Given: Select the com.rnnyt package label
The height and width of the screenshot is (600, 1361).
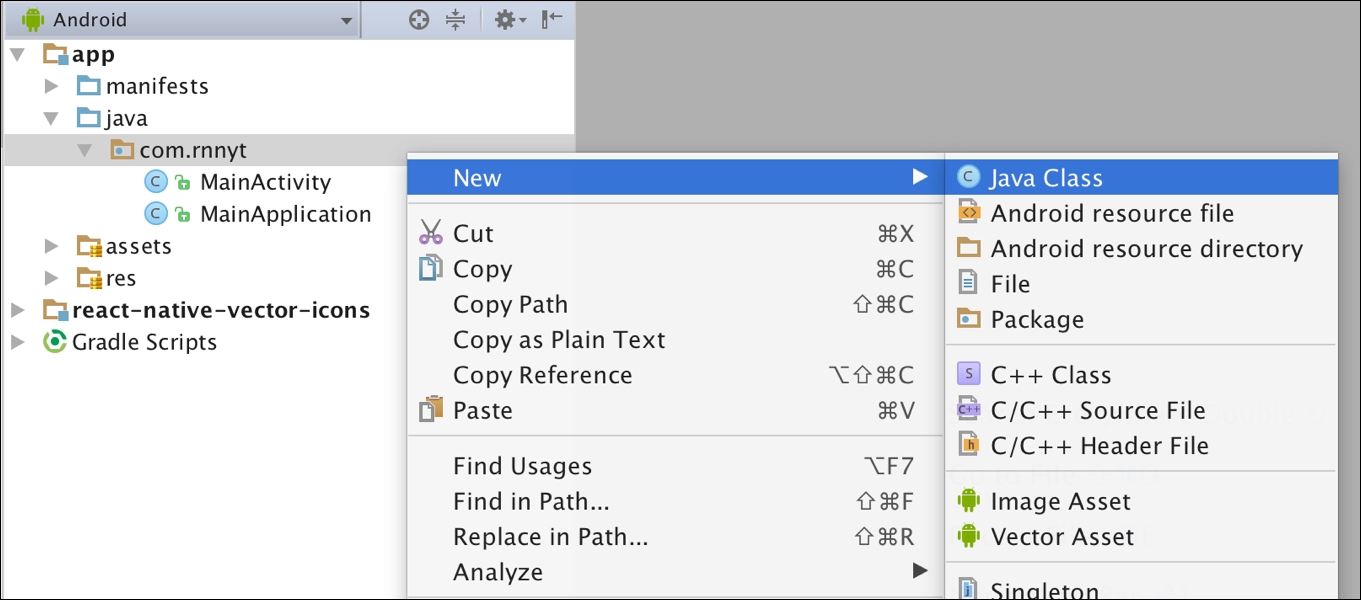Looking at the screenshot, I should click(193, 150).
